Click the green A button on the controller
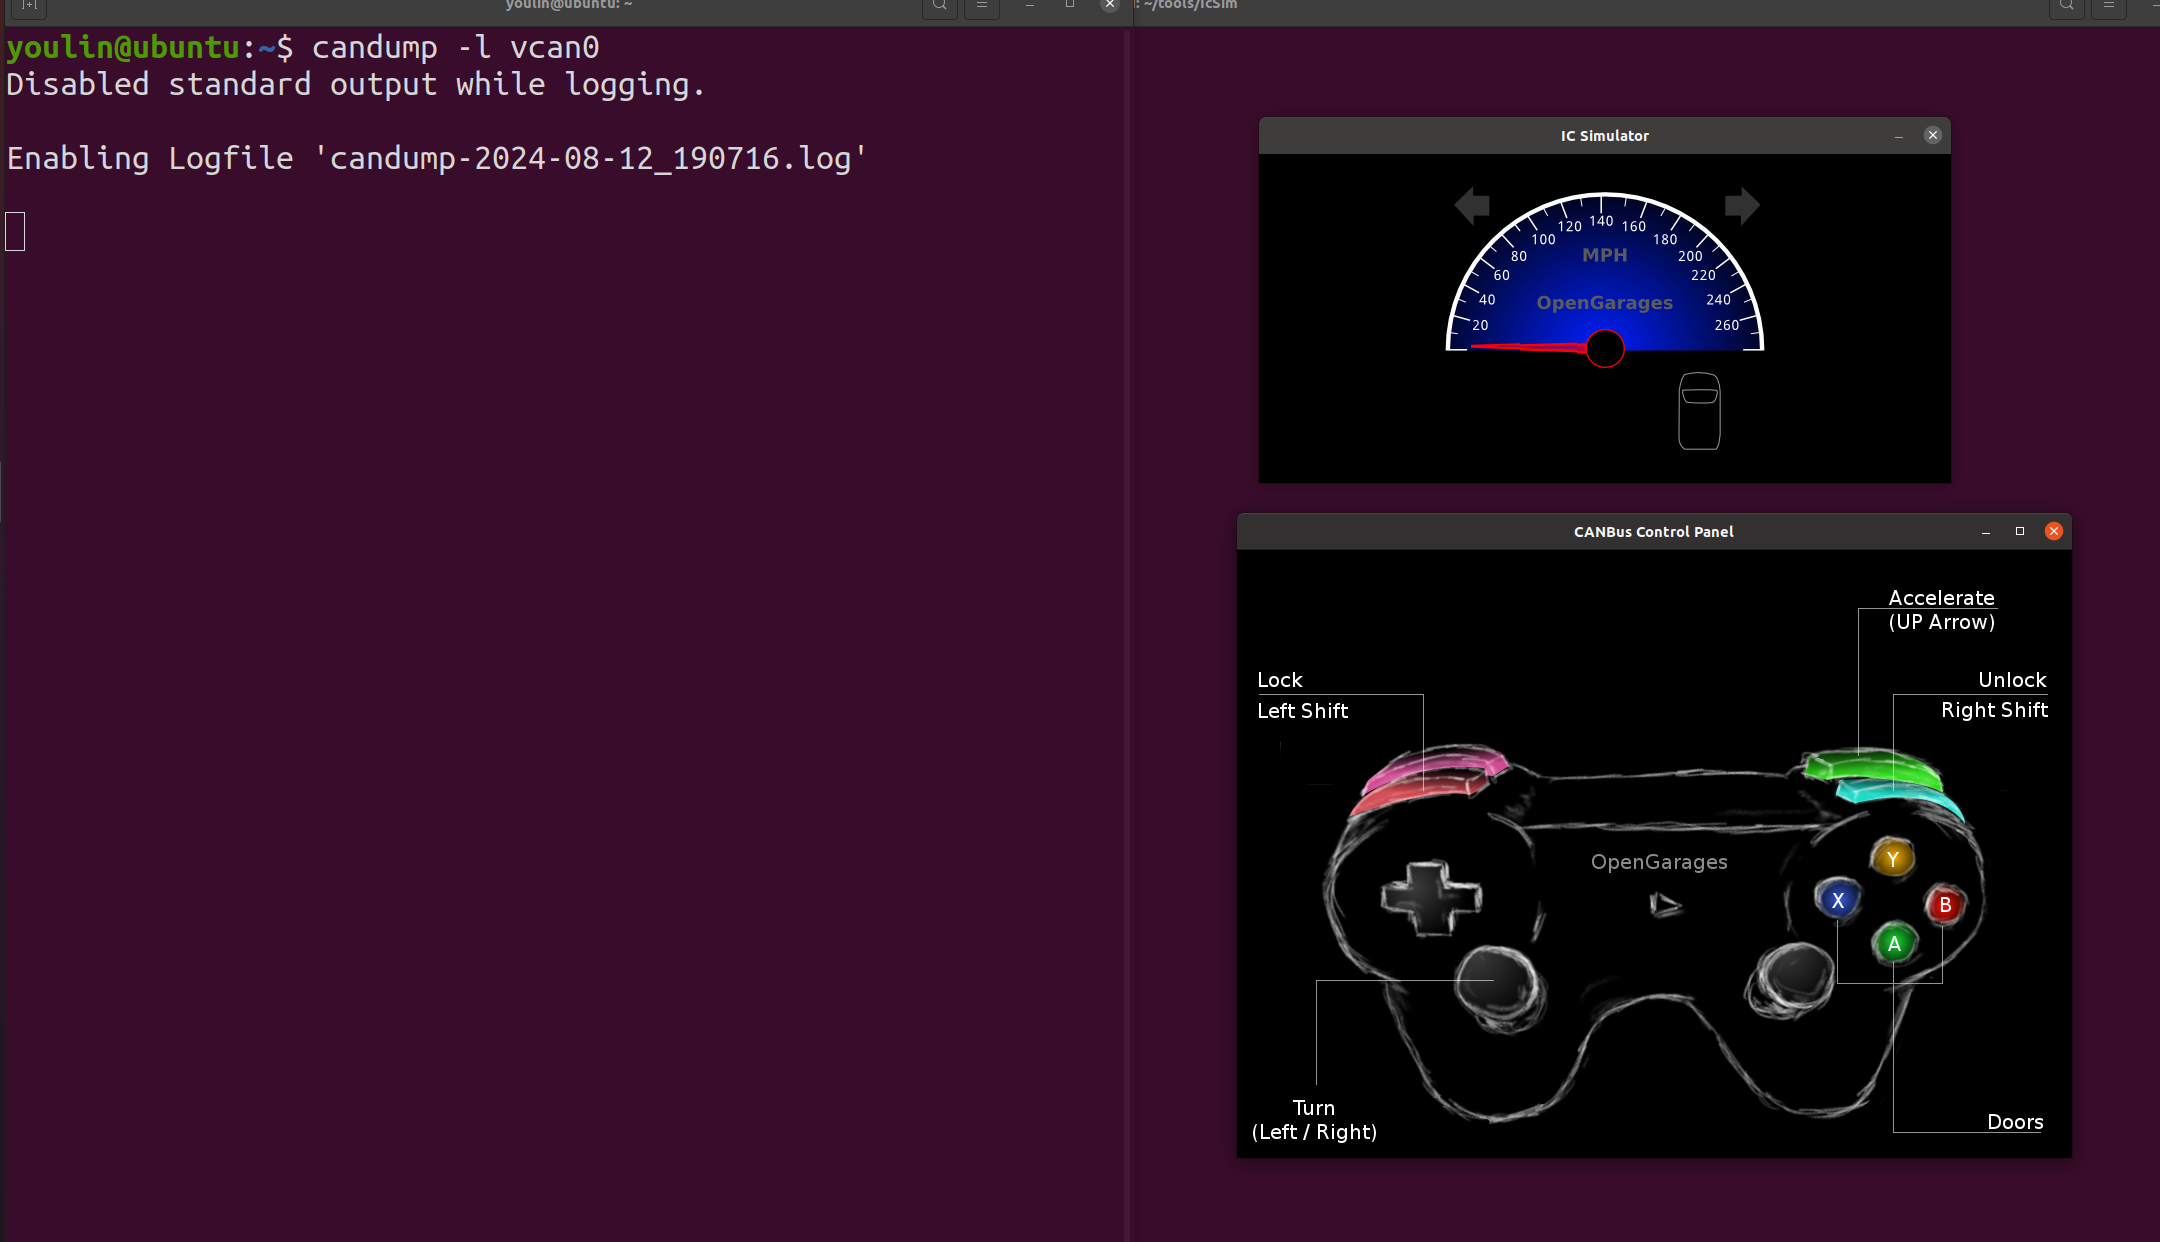The width and height of the screenshot is (2160, 1242). tap(1894, 944)
